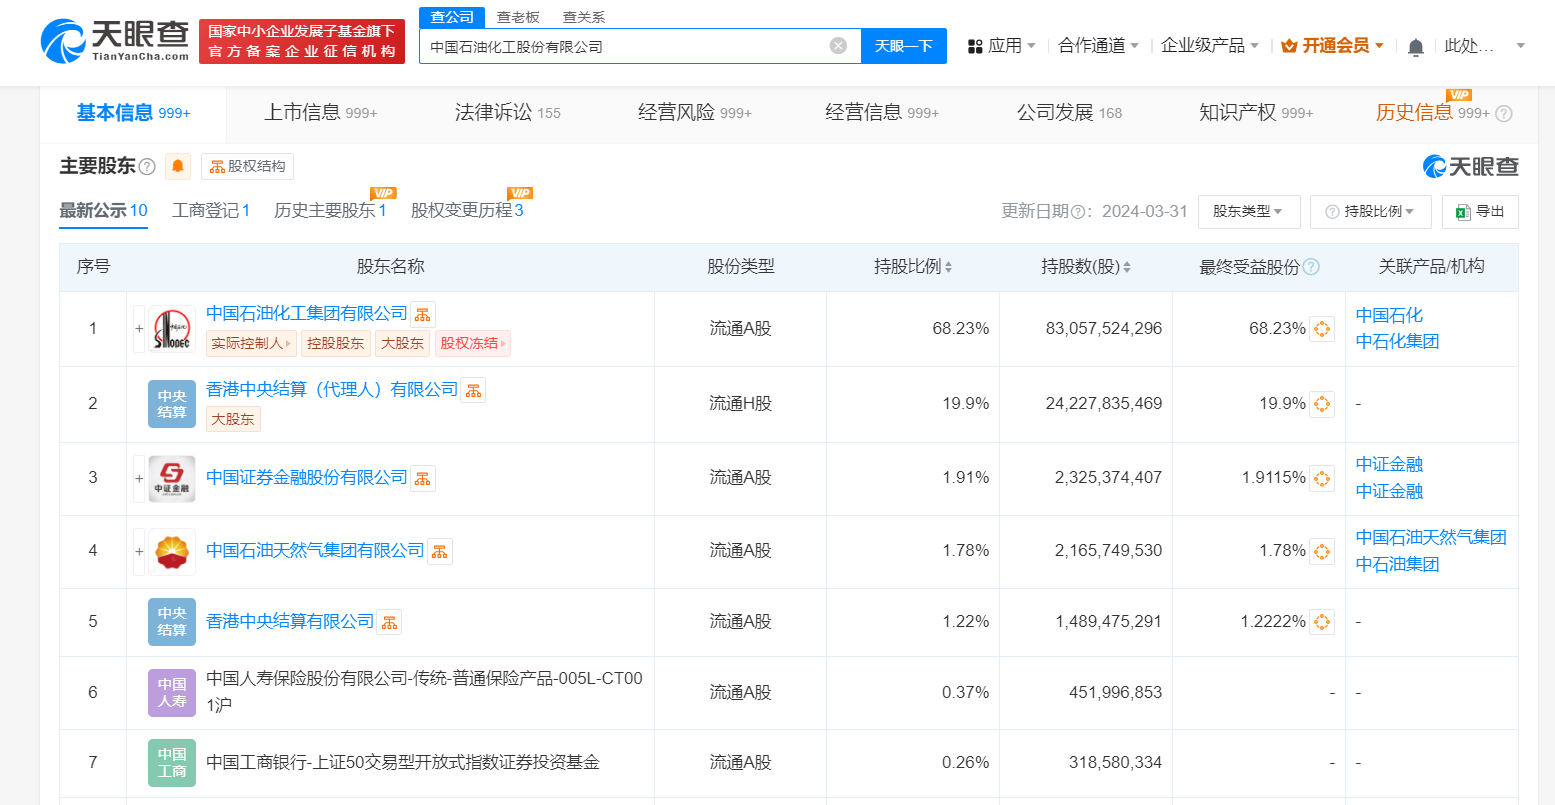Expand 中国石油天然气集团有限公司 row with the plus control

point(139,551)
